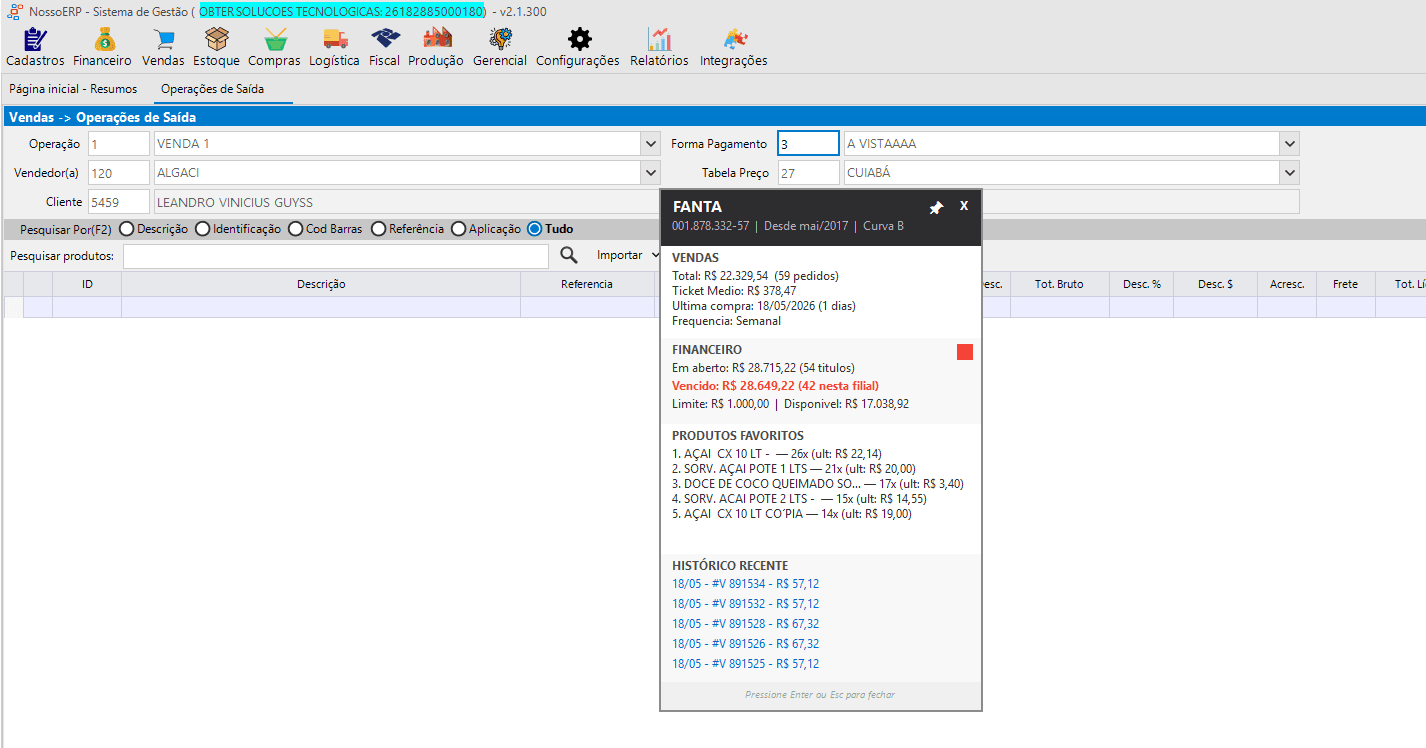Expand Tabela Preço CUIABÁ dropdown
Screen dimensions: 1426x748
(x=1290, y=173)
